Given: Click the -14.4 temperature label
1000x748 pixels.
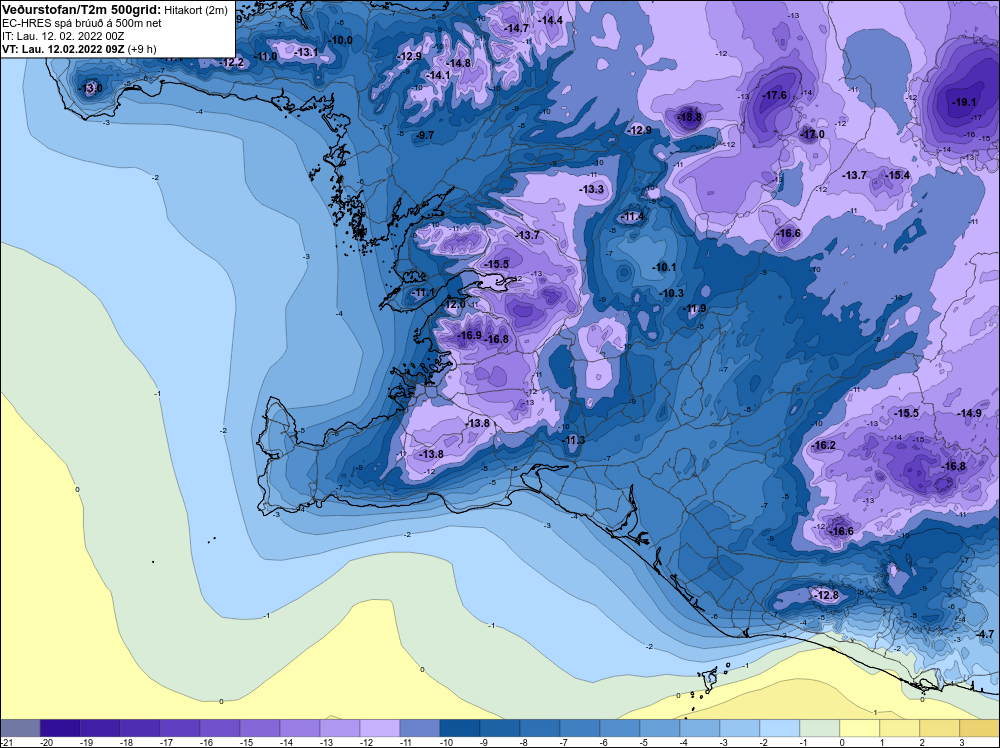Looking at the screenshot, I should tap(551, 20).
